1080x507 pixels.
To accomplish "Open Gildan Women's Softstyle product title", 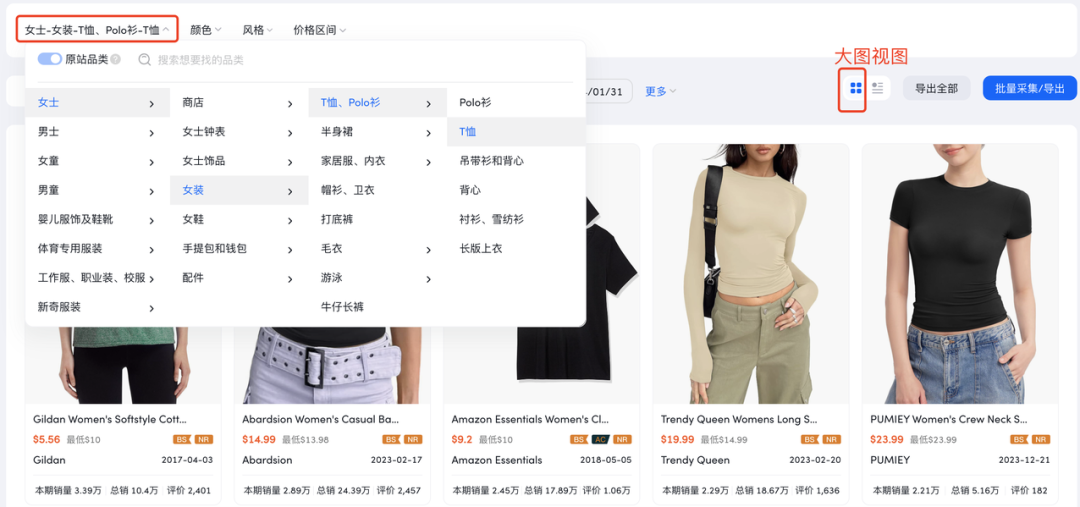I will pyautogui.click(x=110, y=419).
